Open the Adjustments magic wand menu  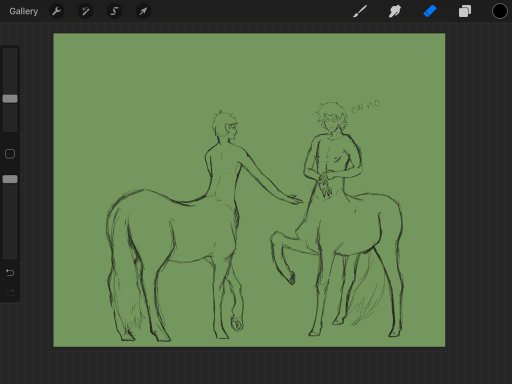tap(85, 11)
